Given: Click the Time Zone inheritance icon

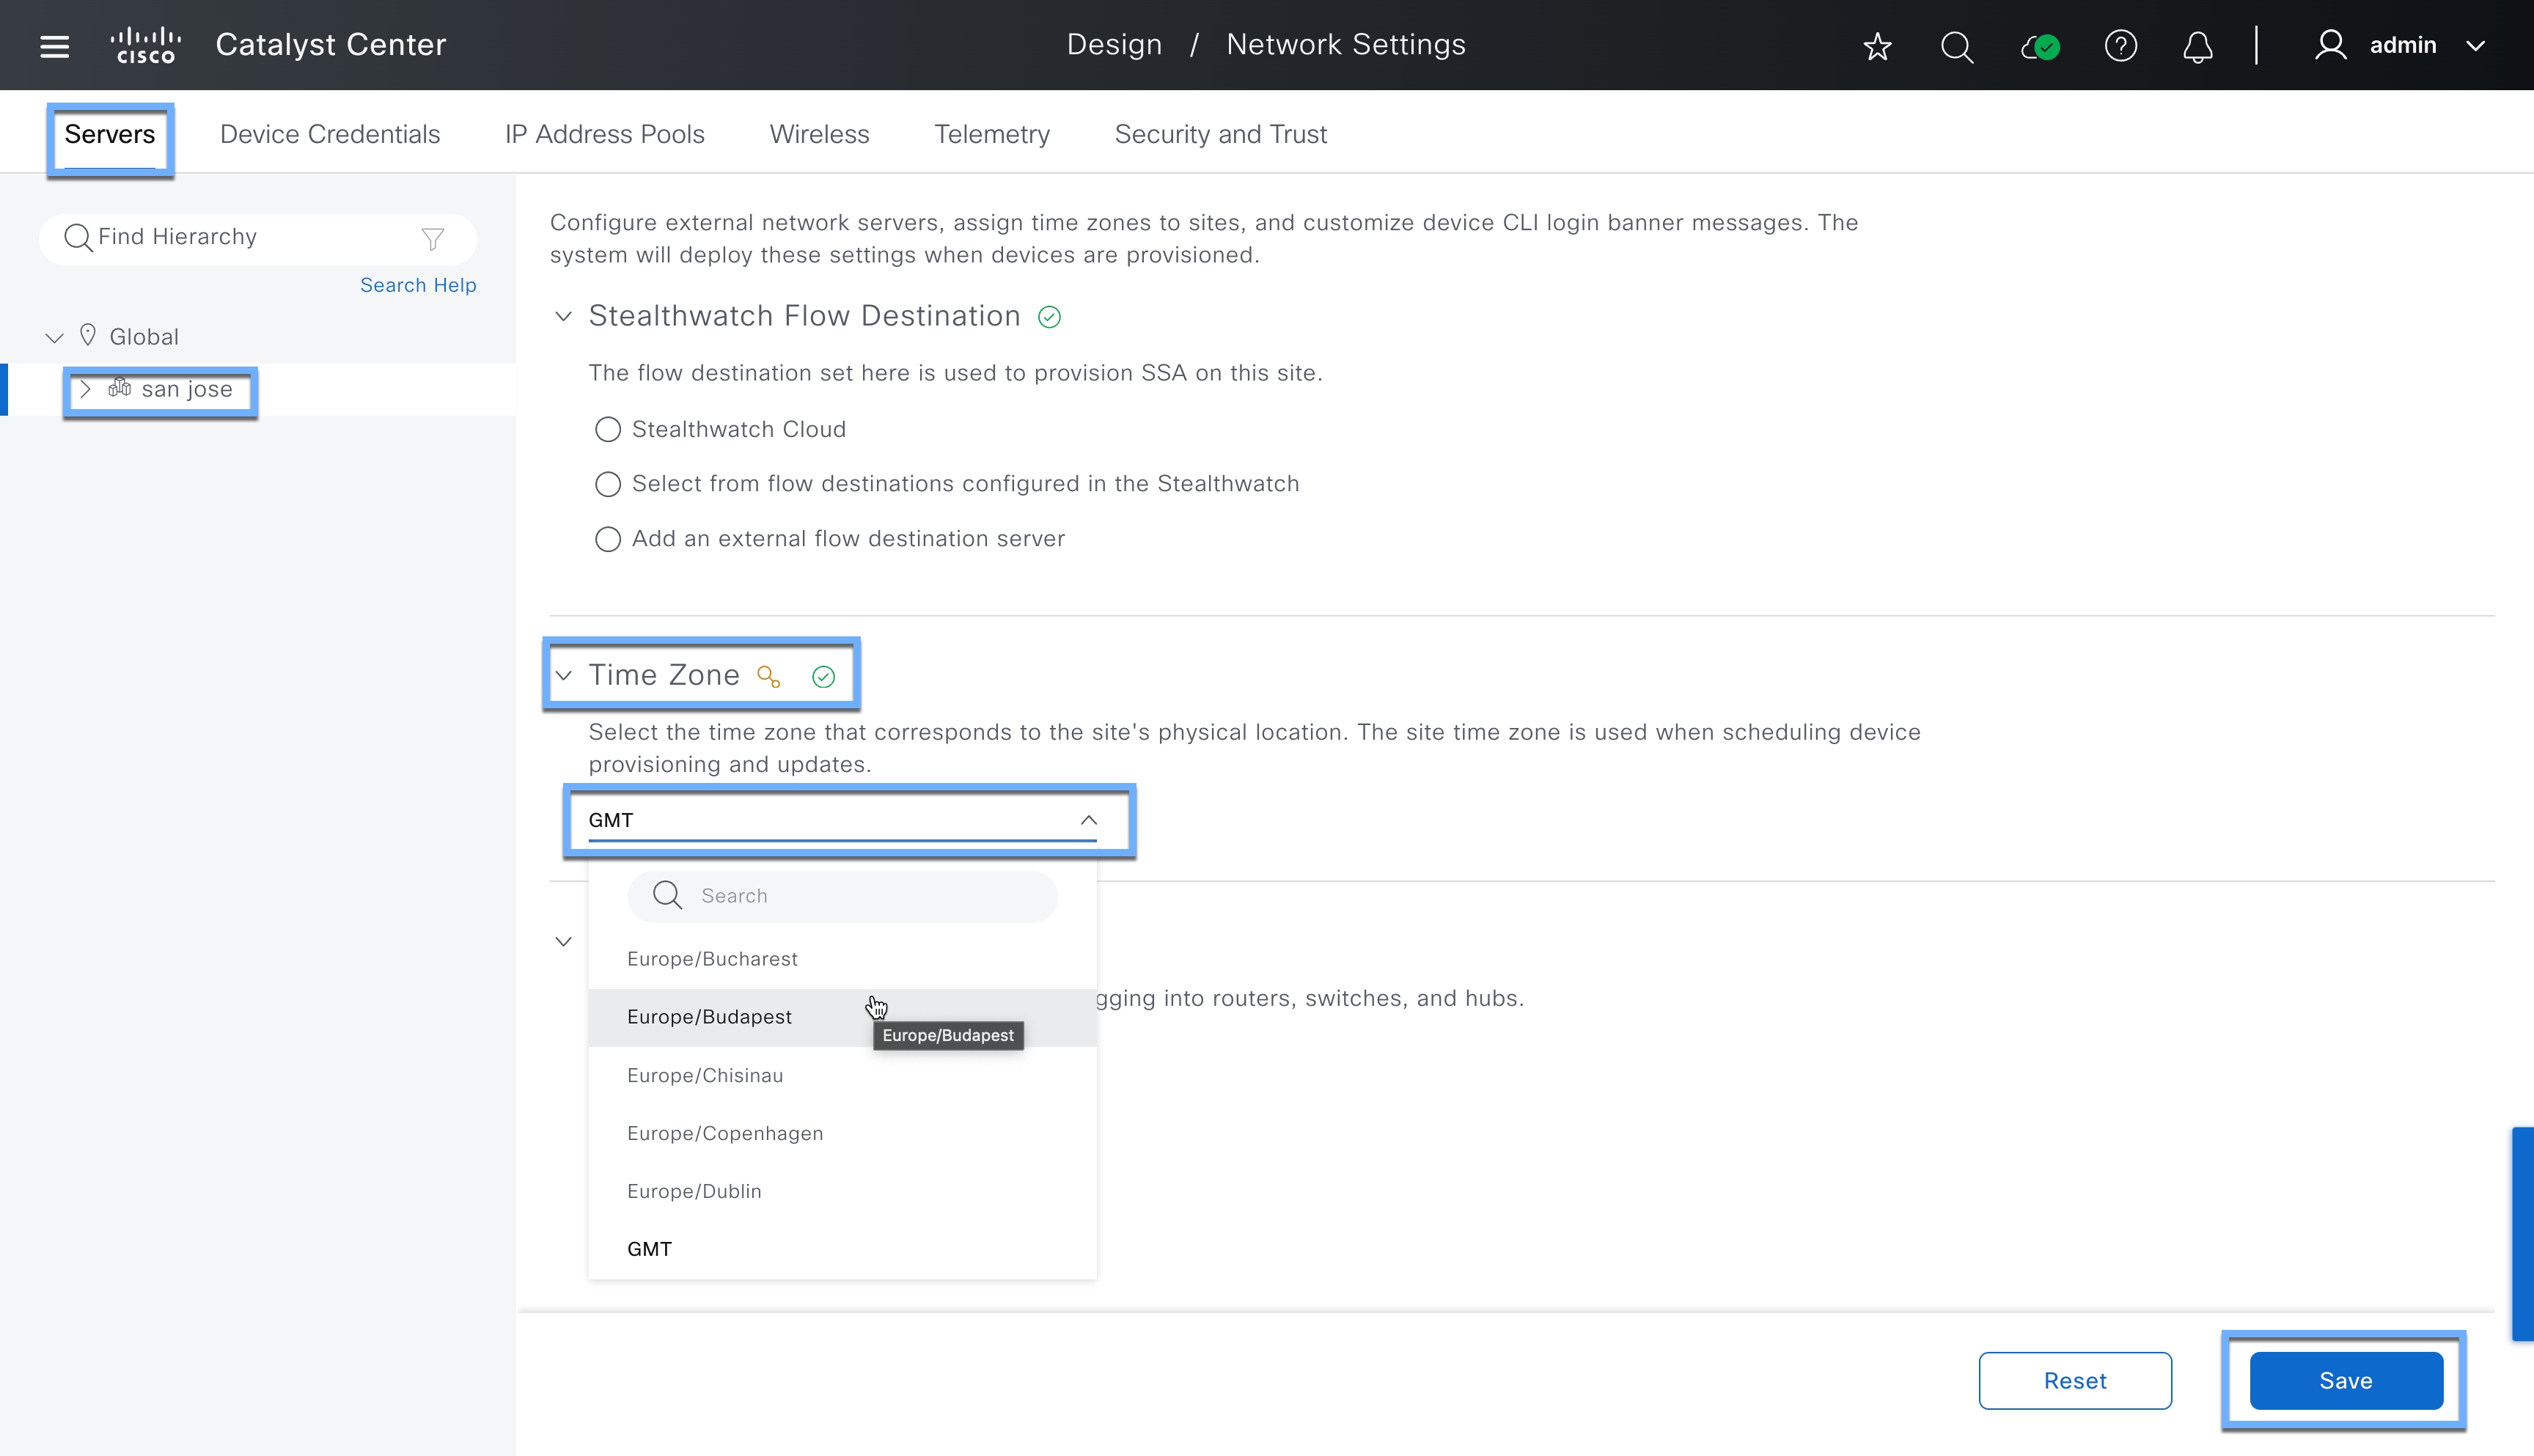Looking at the screenshot, I should (768, 677).
